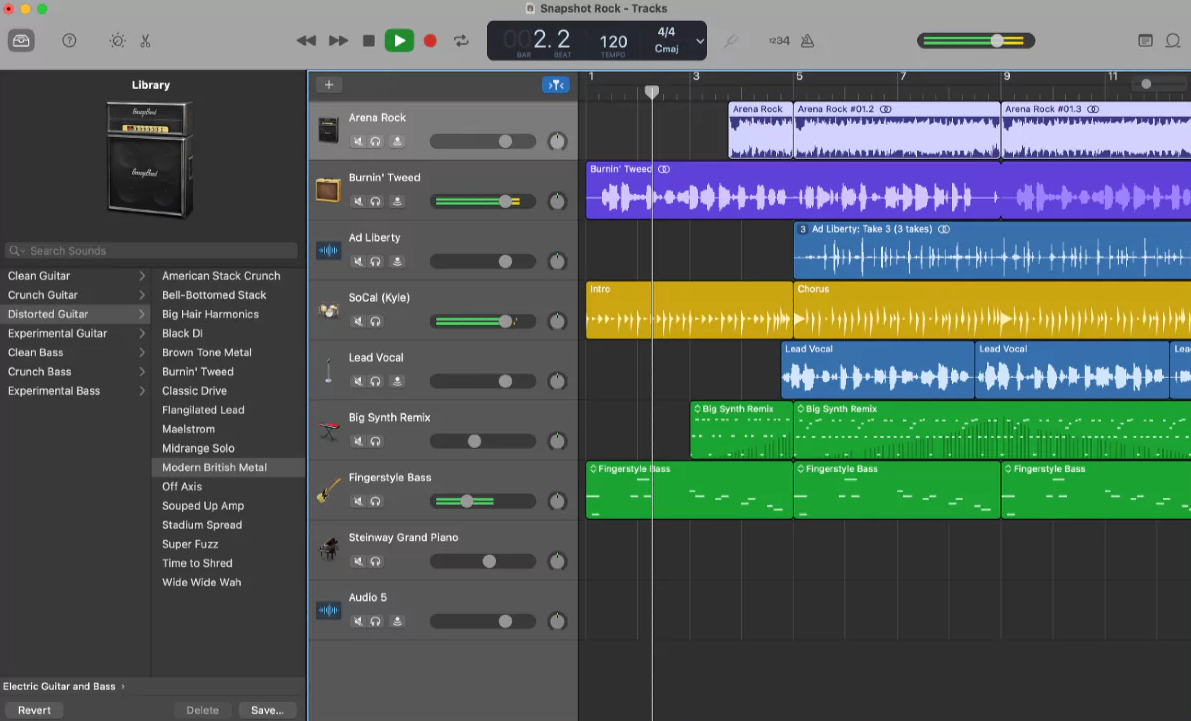Click the tuner icon
1191x721 pixels.
[x=731, y=40]
